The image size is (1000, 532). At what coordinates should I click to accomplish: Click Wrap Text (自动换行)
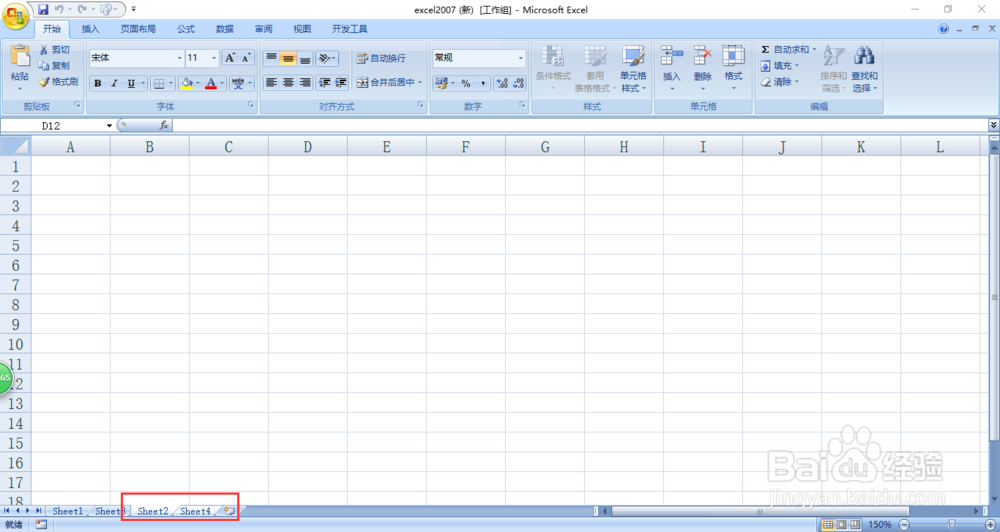tap(381, 58)
